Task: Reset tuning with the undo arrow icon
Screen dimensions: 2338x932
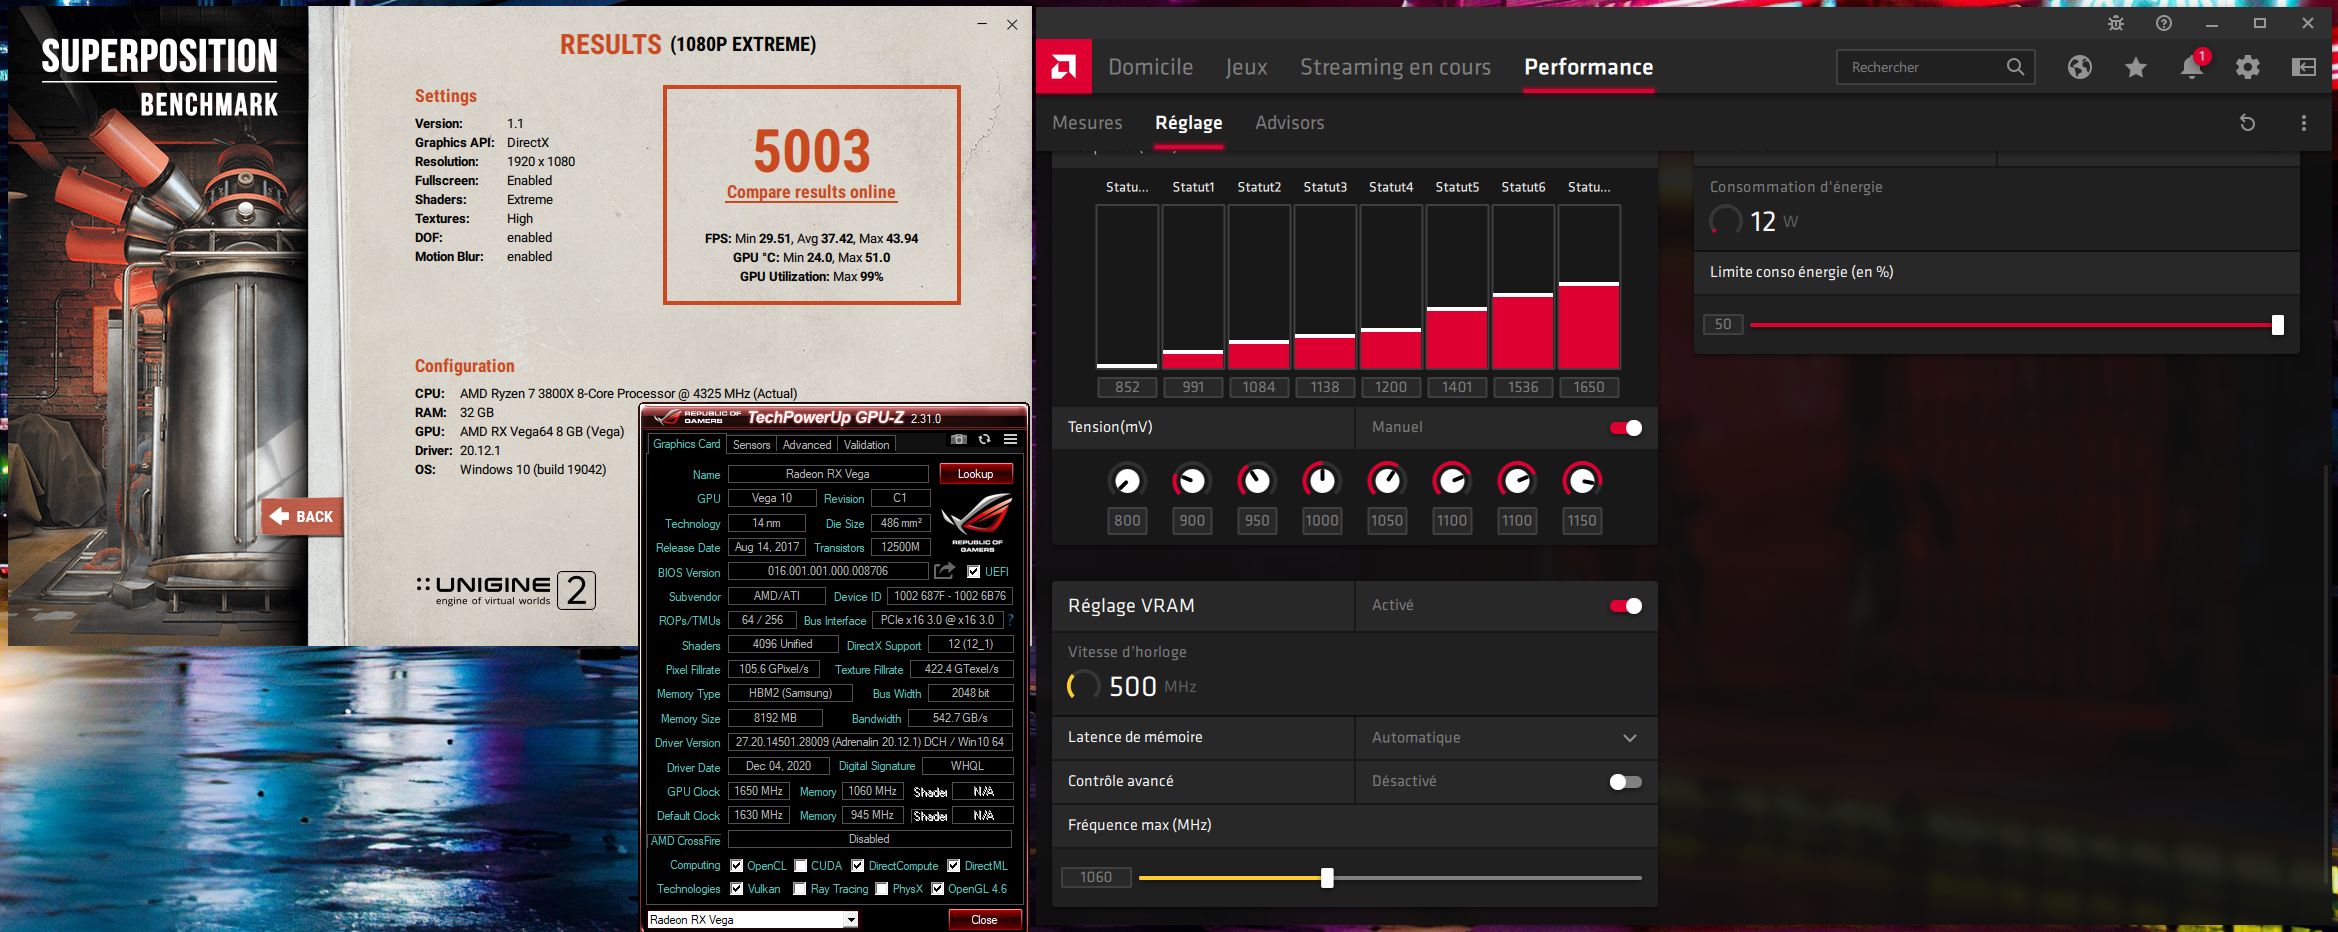Action: (x=2247, y=123)
